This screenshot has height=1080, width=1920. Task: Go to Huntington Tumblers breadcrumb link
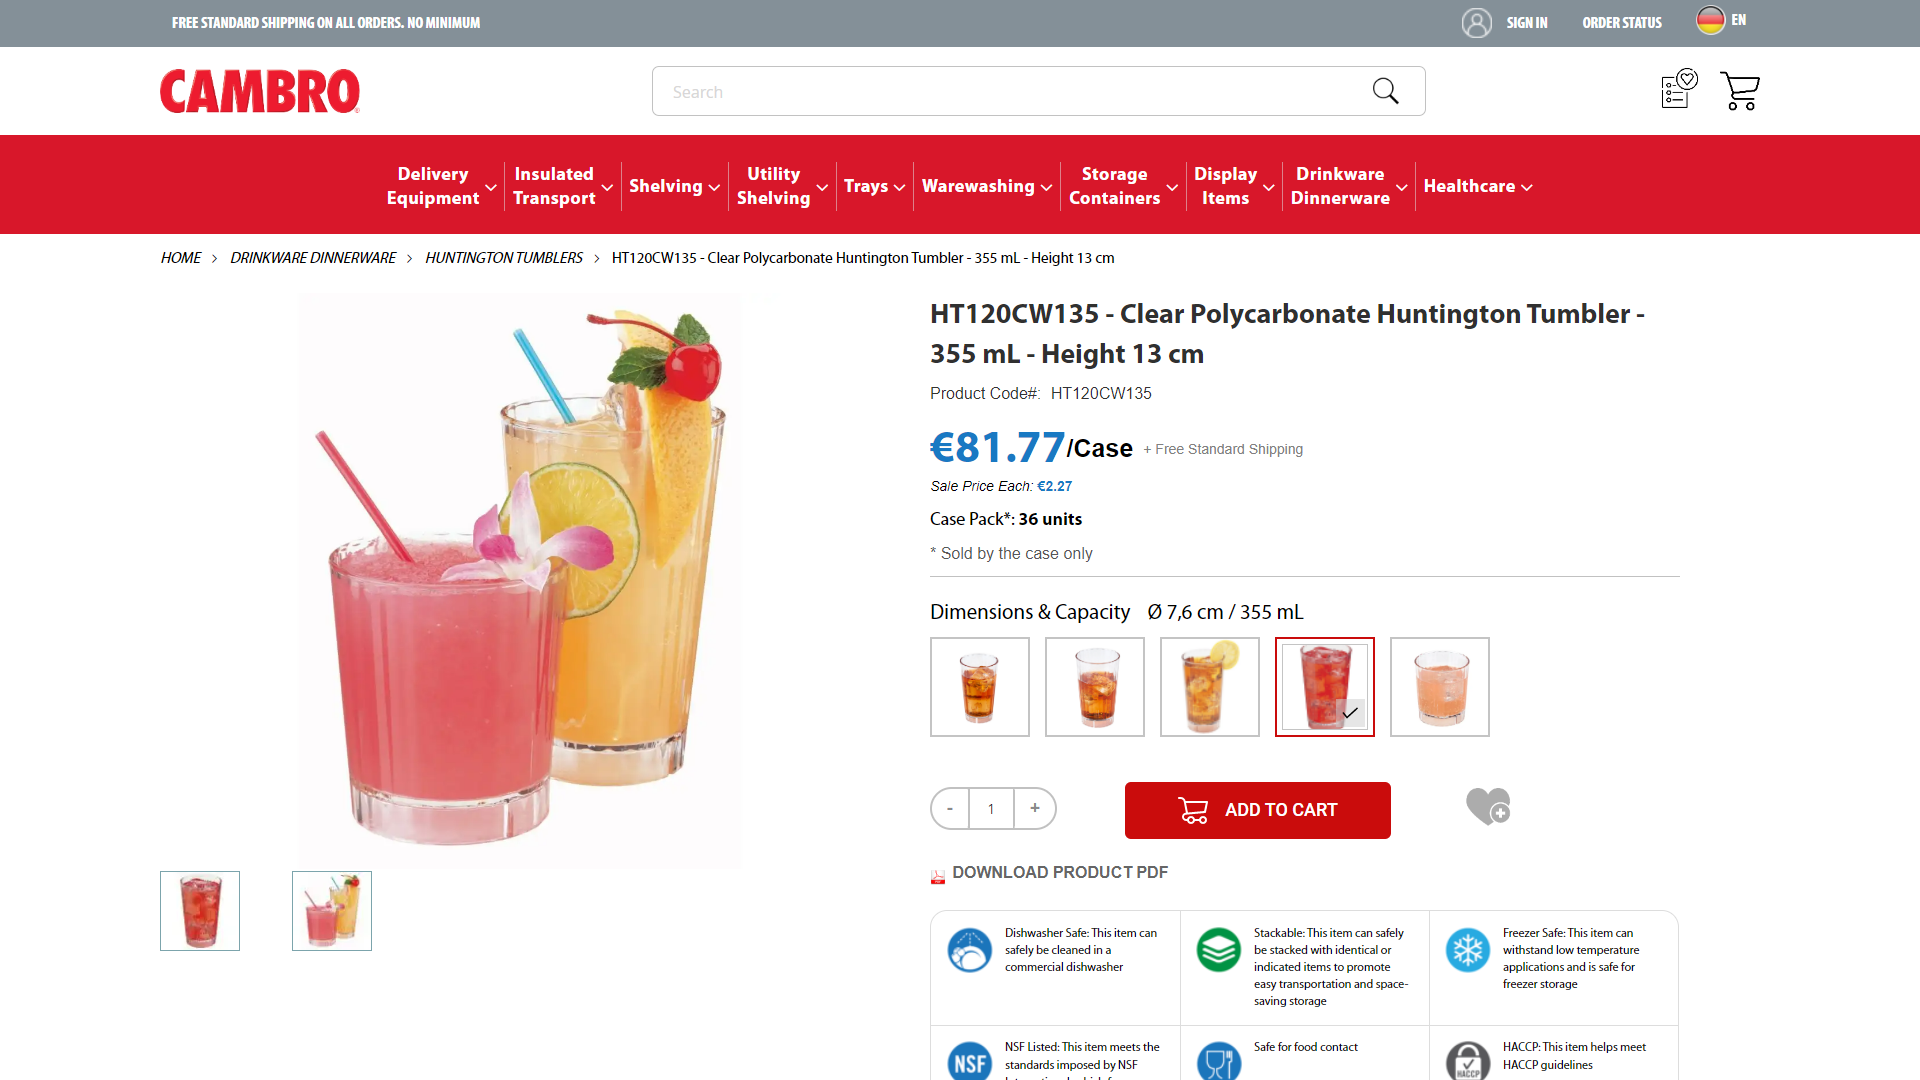click(503, 258)
